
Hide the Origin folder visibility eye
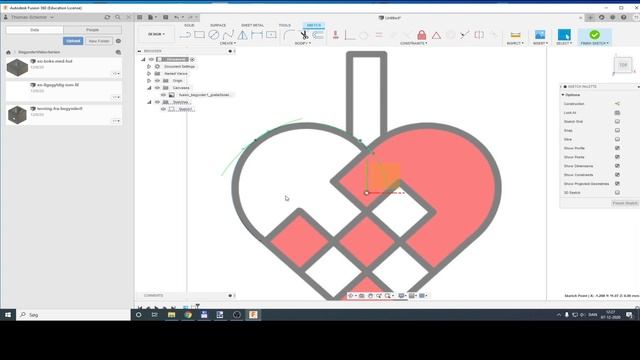pos(157,81)
